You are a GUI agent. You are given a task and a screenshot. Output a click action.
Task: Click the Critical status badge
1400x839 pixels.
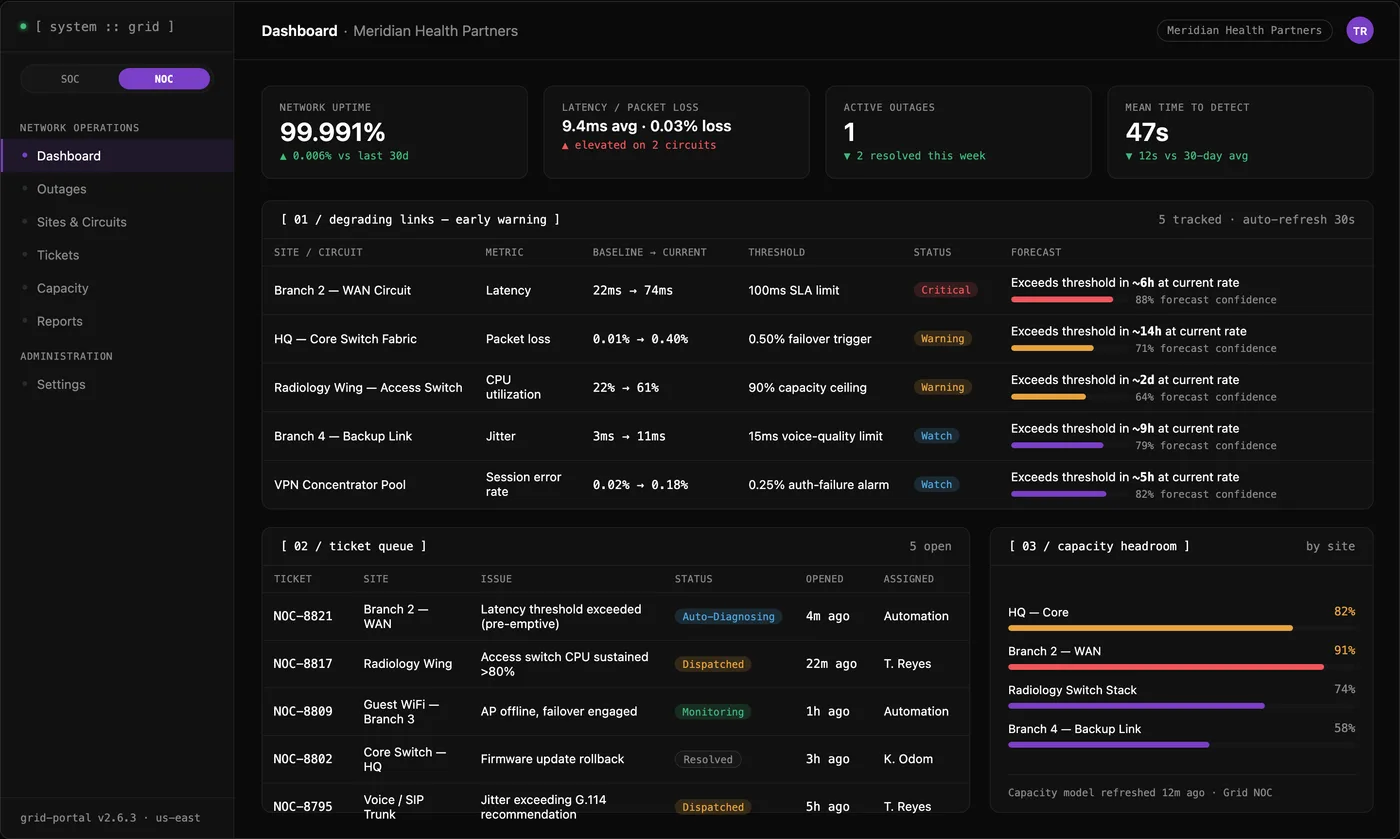click(x=946, y=290)
